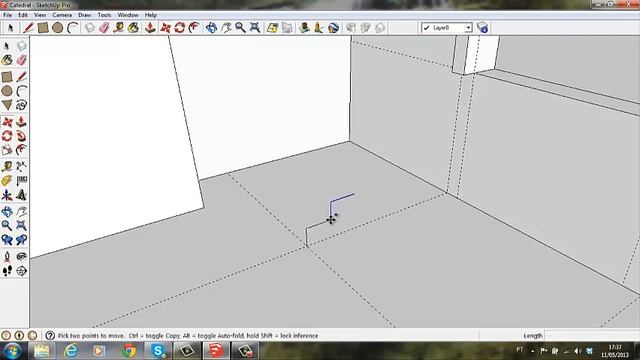Activate the Section Plane tool
Viewport: 640px width, 360px height.
tap(21, 271)
